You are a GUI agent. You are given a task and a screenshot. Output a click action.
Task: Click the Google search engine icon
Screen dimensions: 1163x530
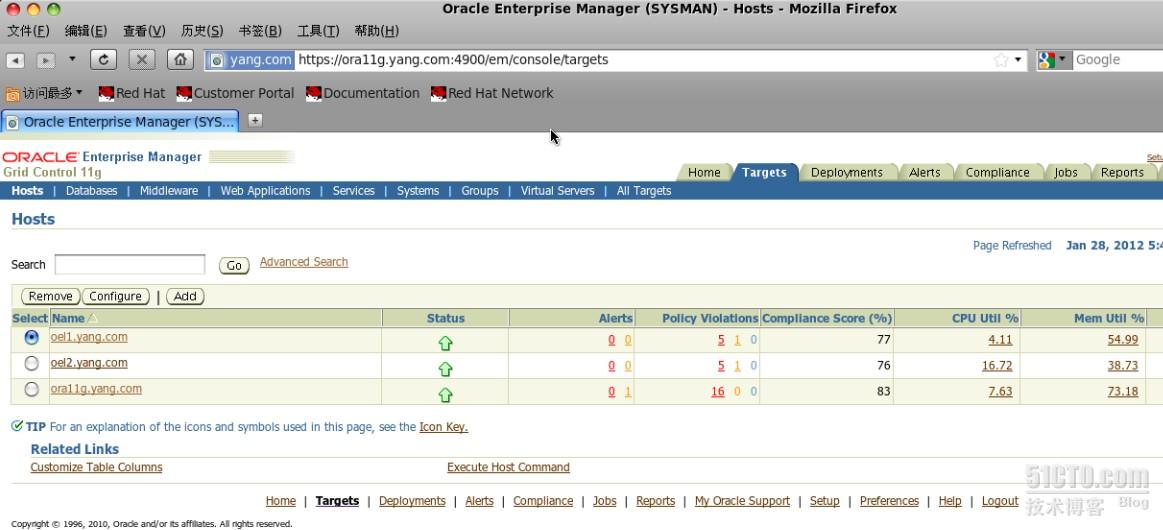tap(1047, 60)
